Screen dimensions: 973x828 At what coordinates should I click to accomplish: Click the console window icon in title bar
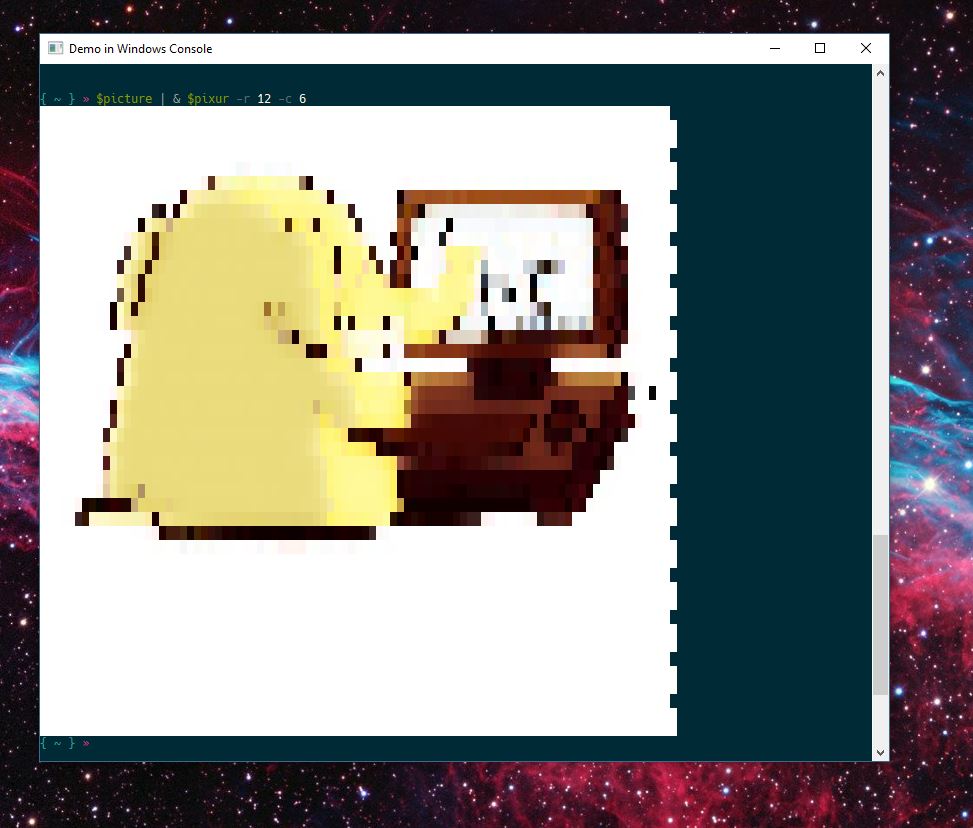(55, 48)
